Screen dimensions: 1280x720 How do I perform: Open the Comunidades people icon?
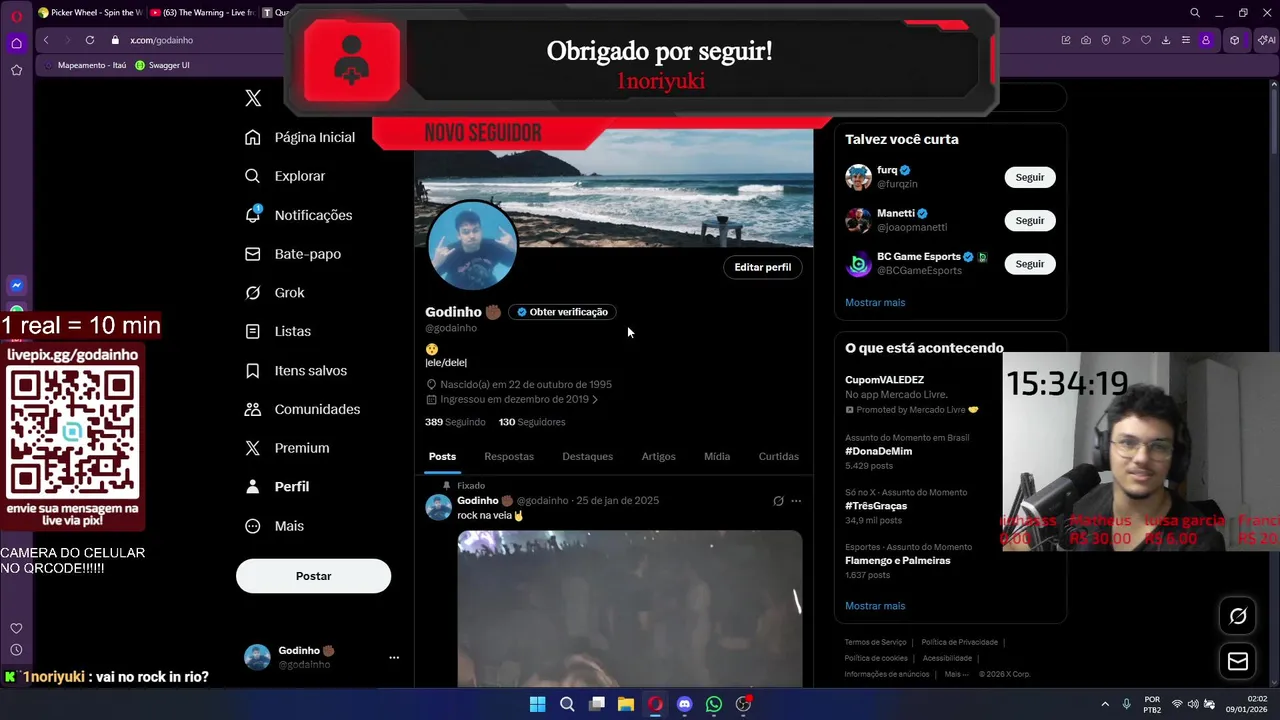pyautogui.click(x=253, y=409)
